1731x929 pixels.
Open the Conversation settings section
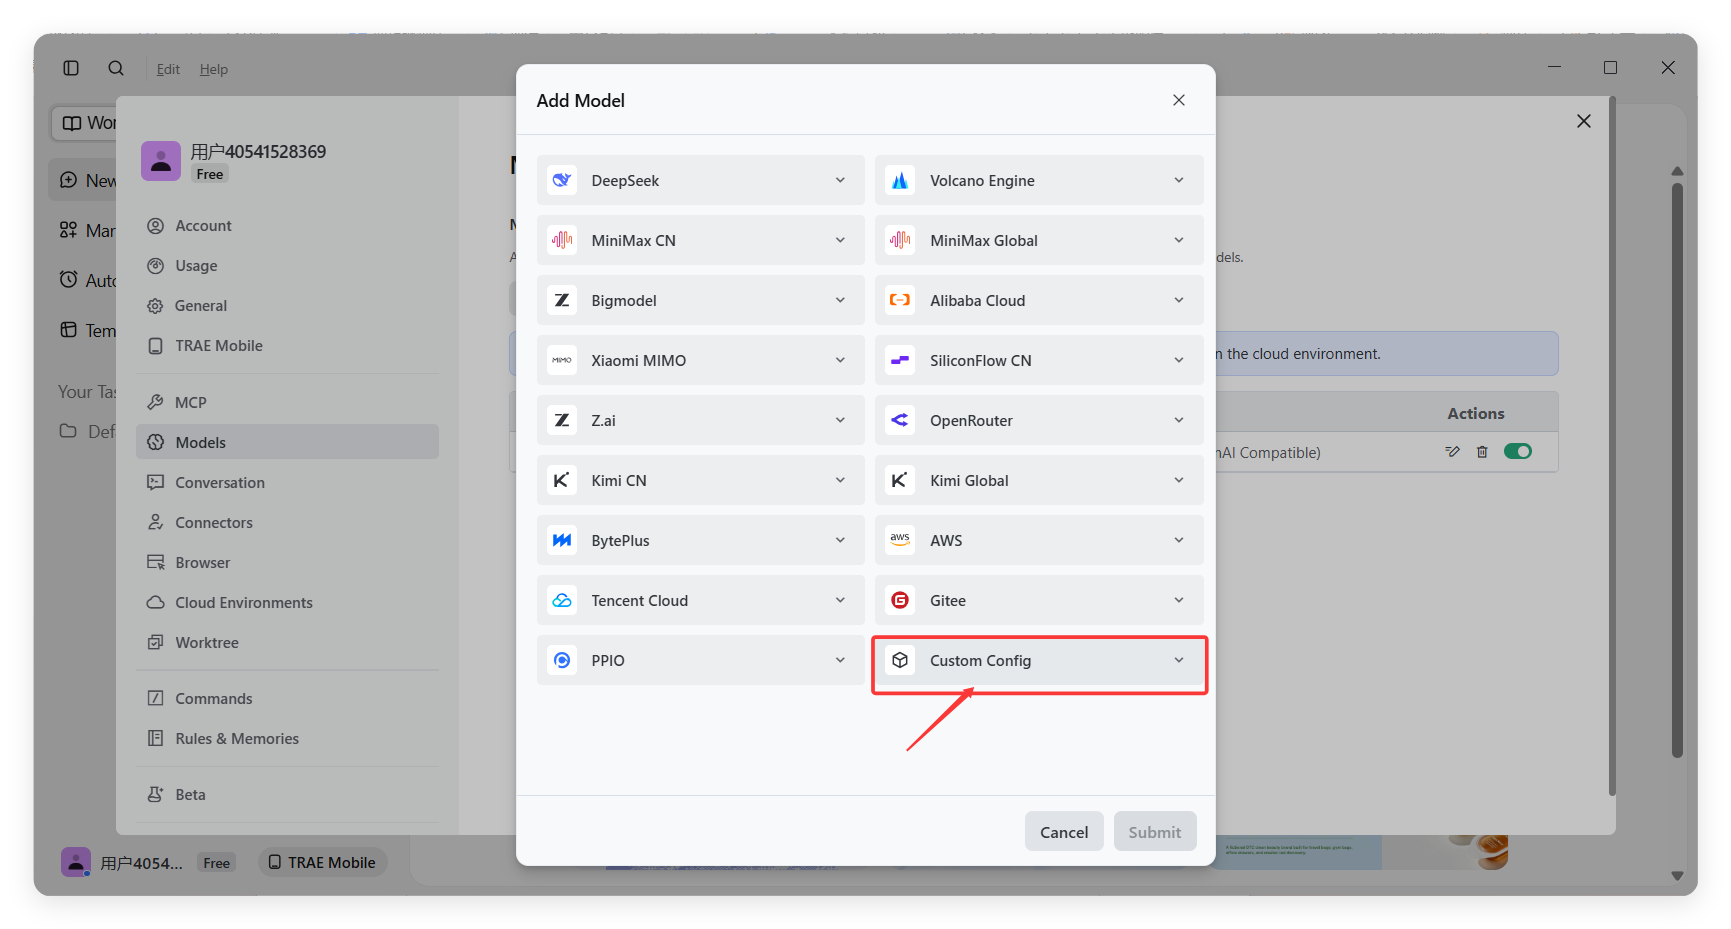pos(288,482)
